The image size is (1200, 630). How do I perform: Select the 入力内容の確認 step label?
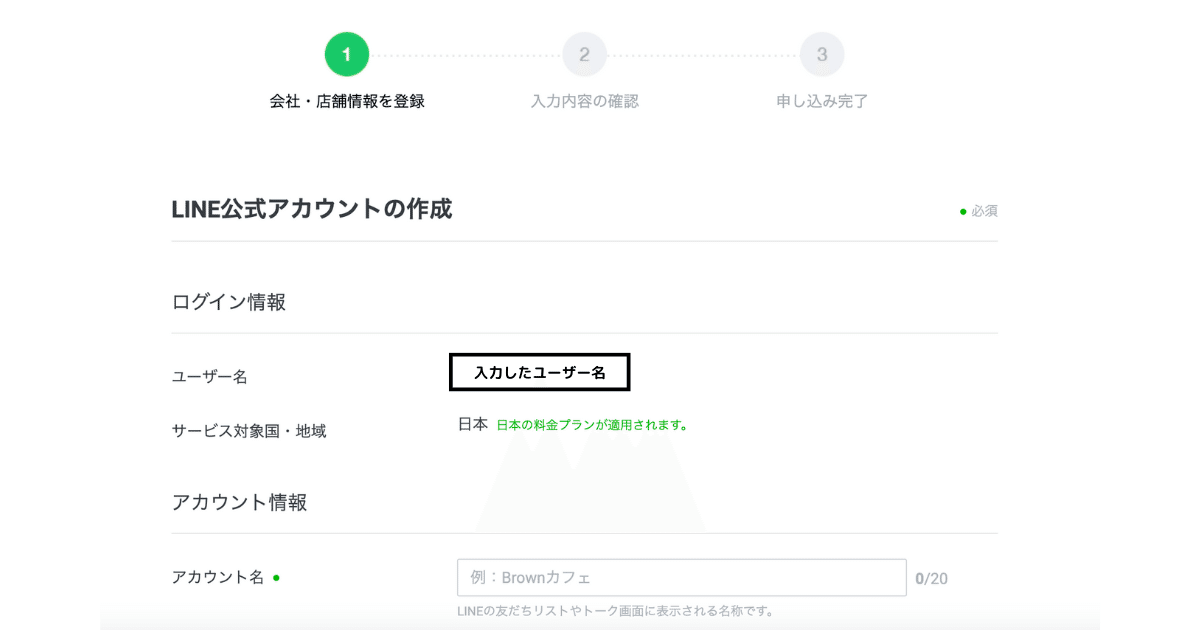pos(585,100)
